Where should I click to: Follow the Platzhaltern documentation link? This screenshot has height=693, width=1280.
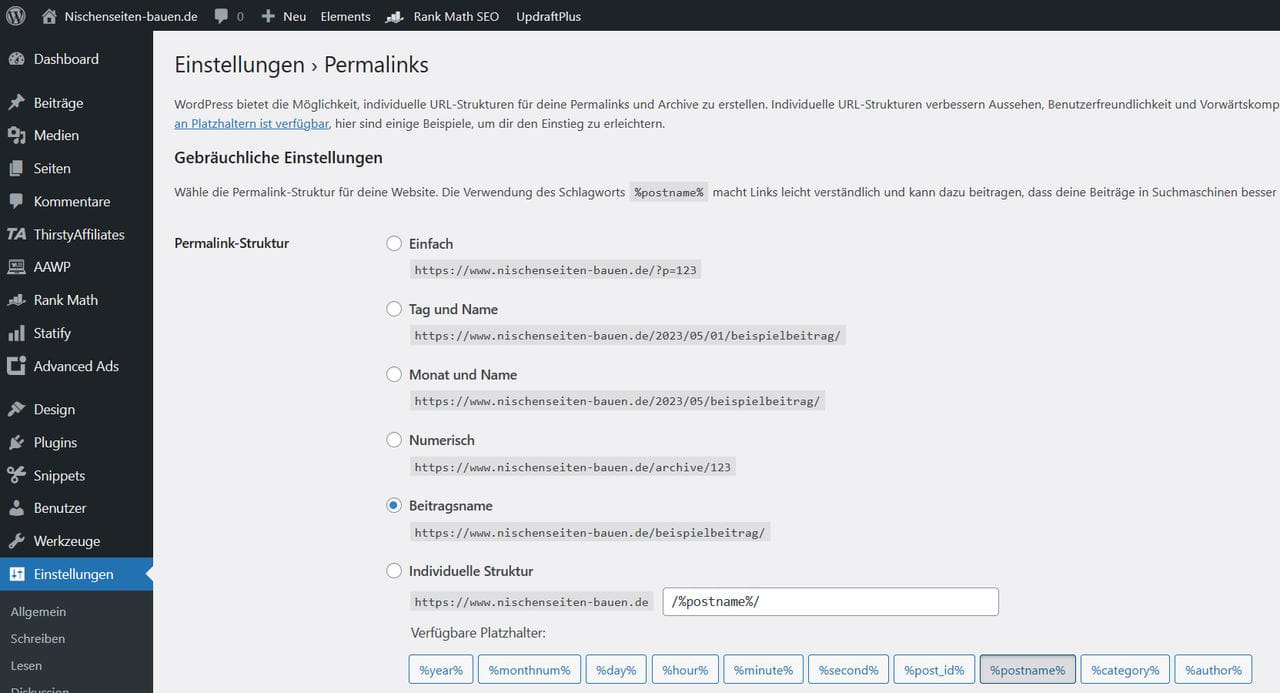[249, 123]
